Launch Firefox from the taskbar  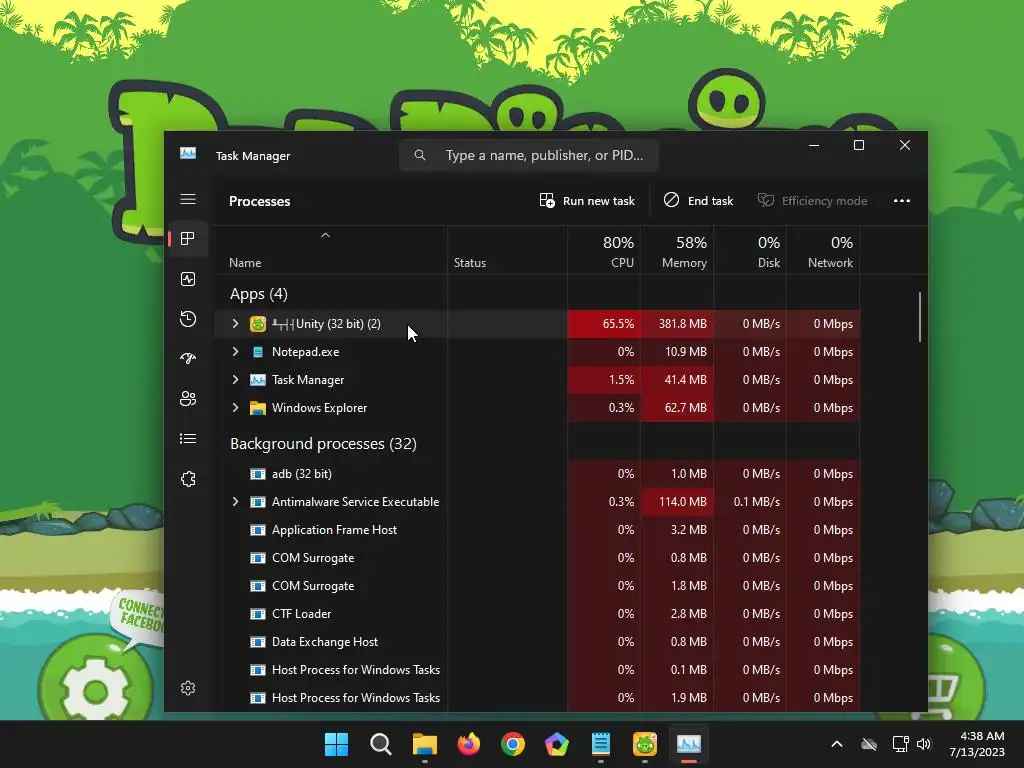click(469, 744)
